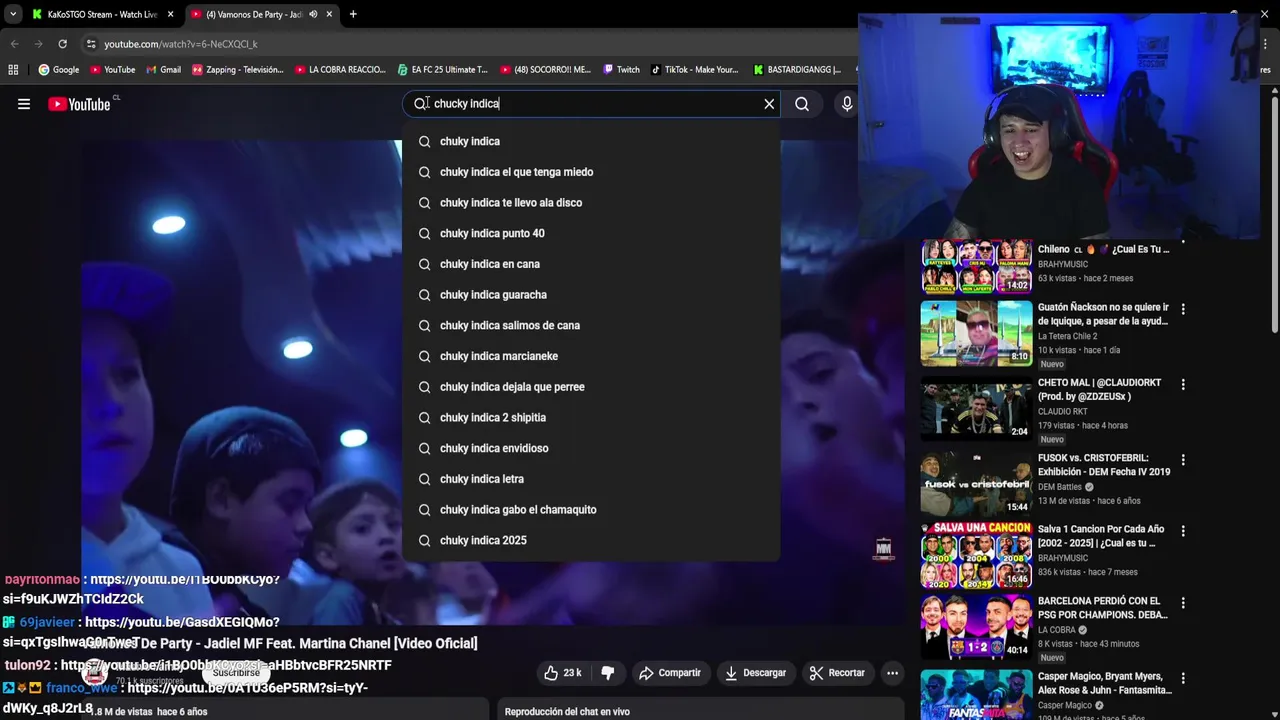
Task: Open options menu for Guatón Ñackson video
Action: (1183, 309)
